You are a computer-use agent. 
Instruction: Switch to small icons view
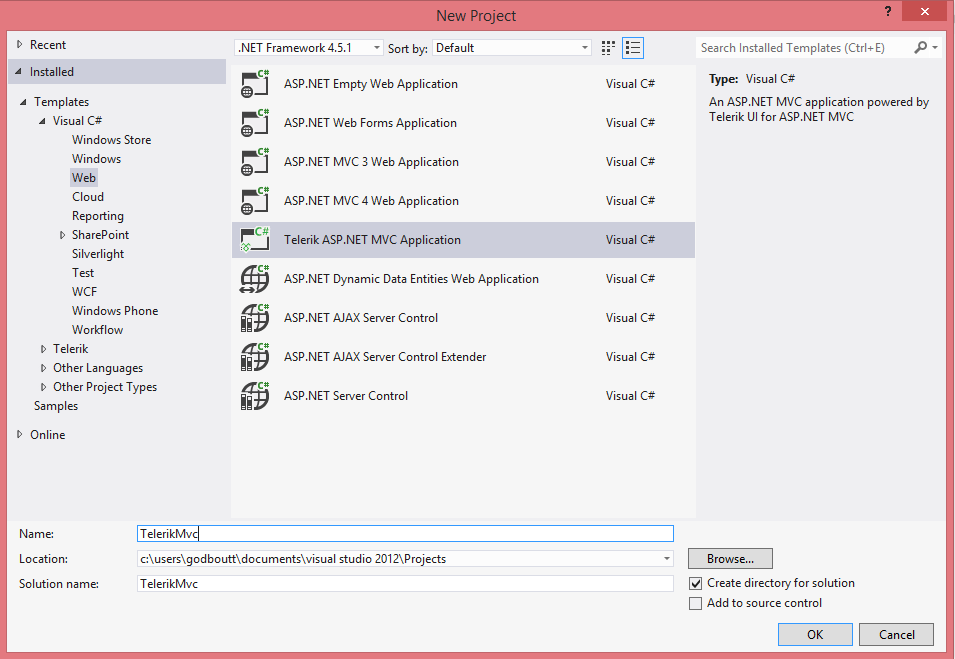coord(609,48)
